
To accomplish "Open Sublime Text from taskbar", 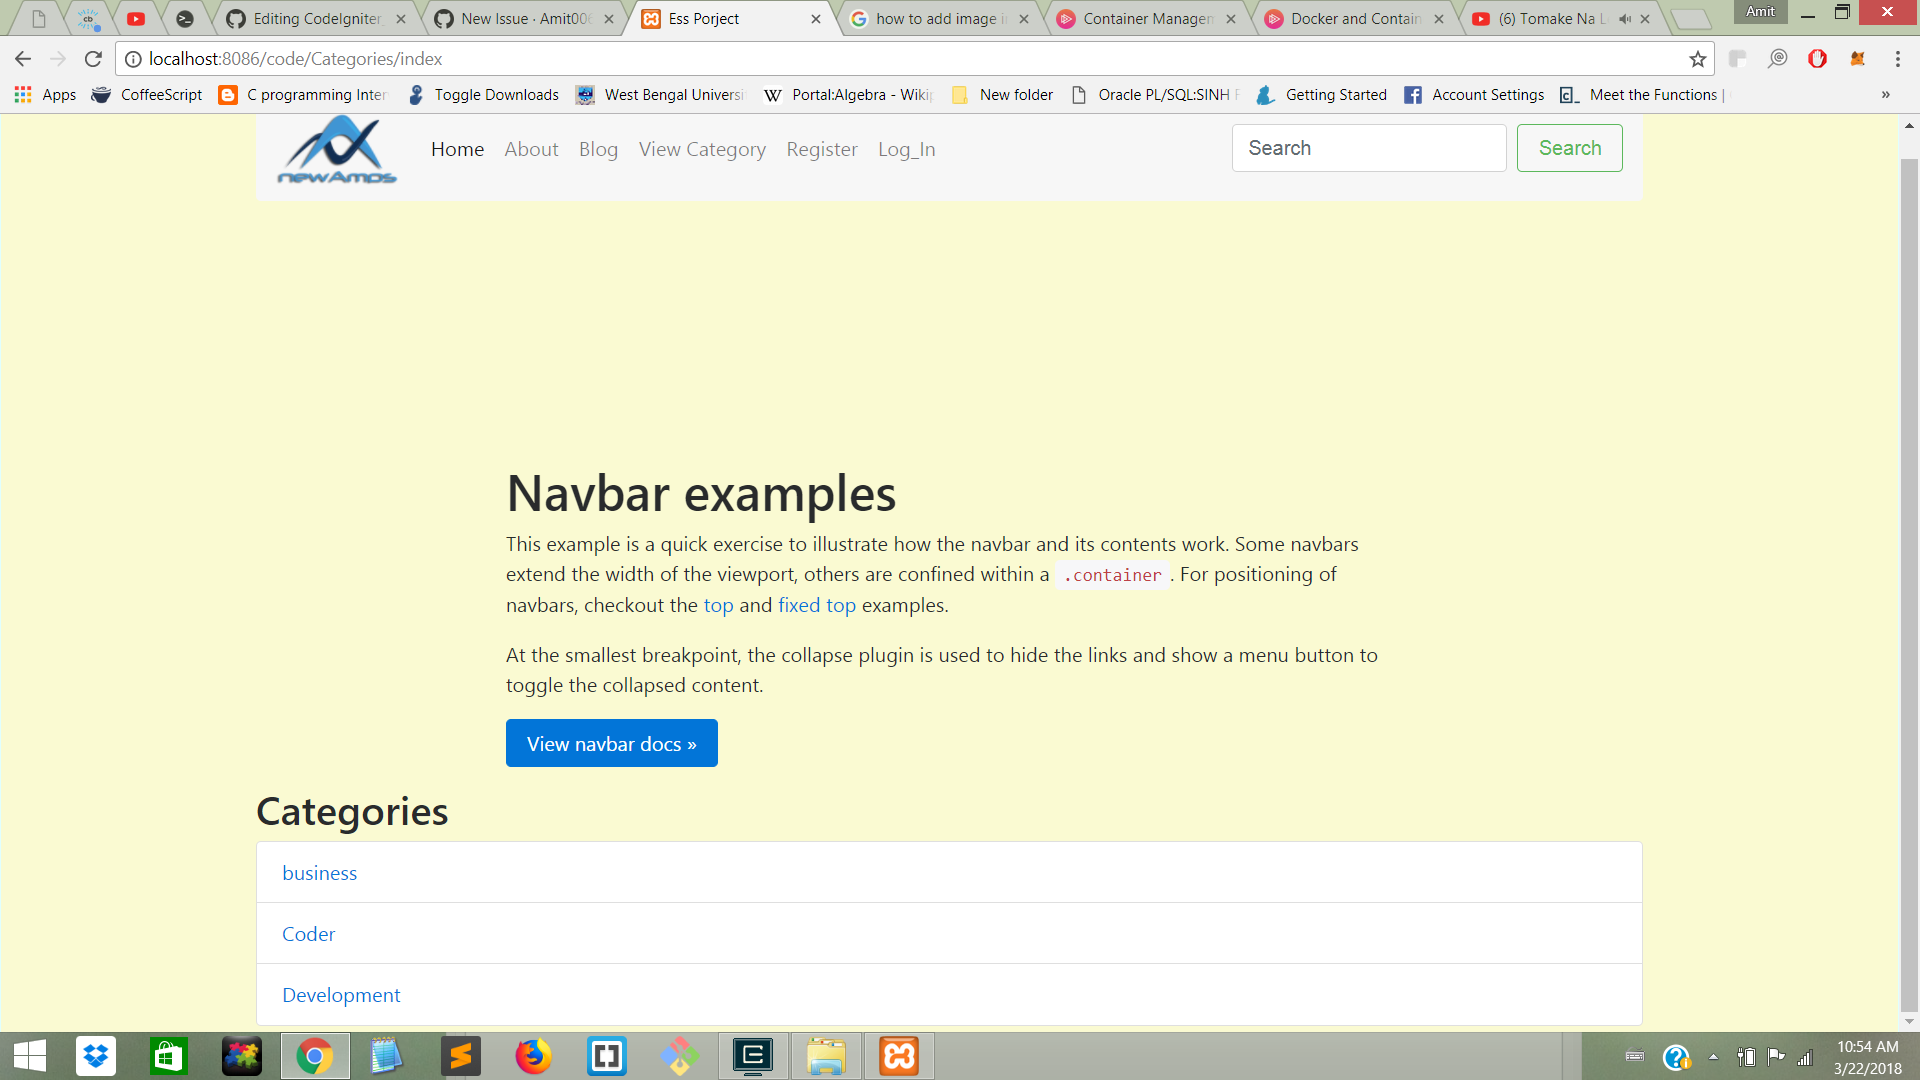I will pos(460,1056).
